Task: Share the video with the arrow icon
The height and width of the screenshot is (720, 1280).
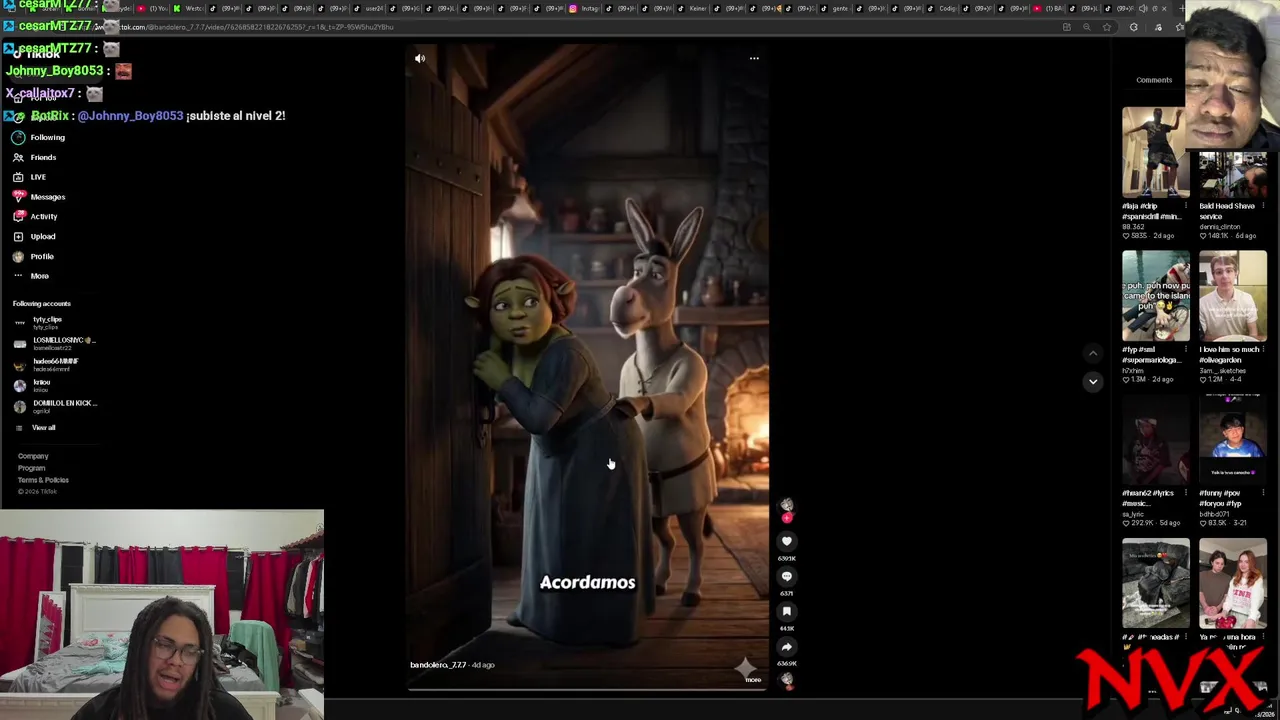Action: click(x=787, y=647)
